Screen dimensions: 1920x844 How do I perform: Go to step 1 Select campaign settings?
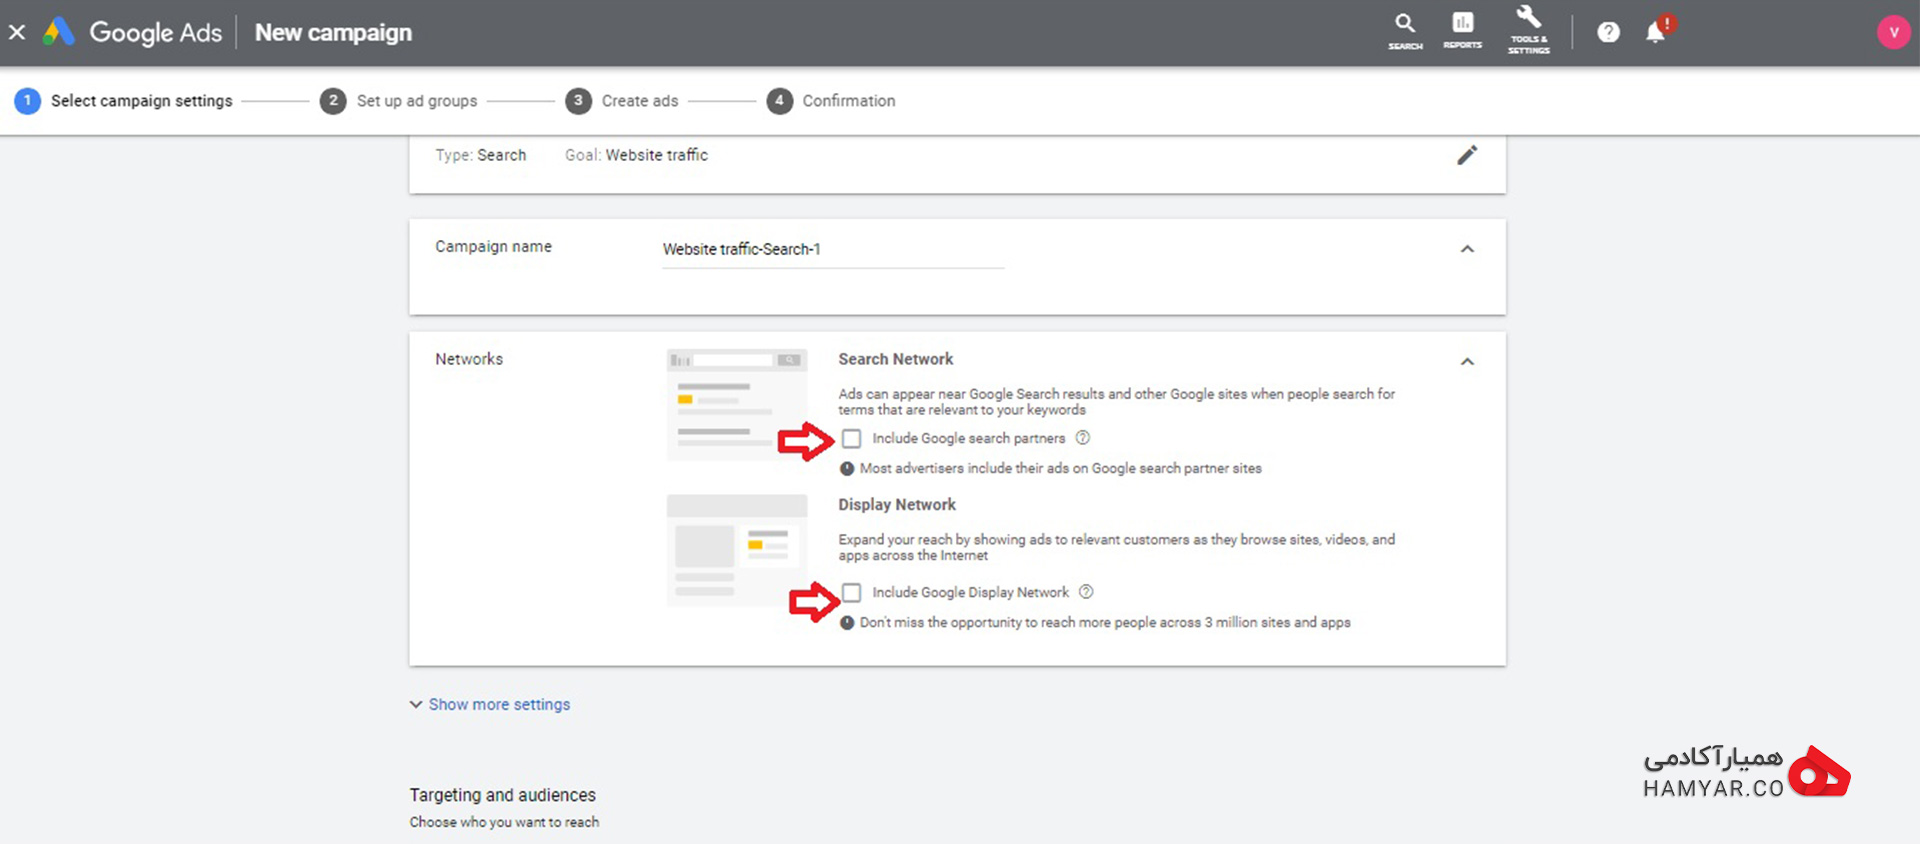(124, 101)
